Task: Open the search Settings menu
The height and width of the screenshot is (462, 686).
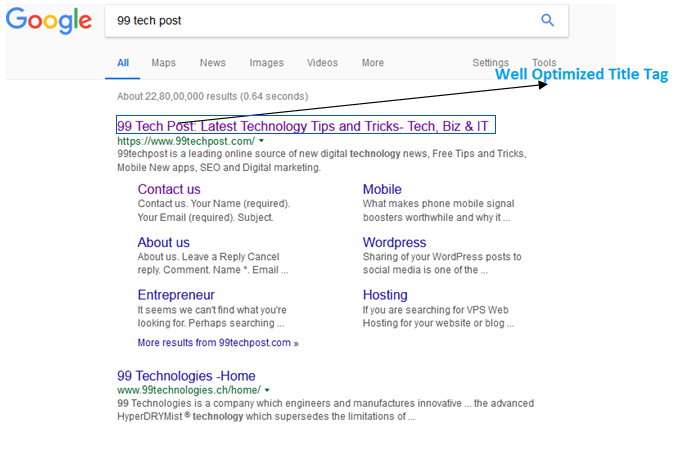Action: click(x=490, y=63)
